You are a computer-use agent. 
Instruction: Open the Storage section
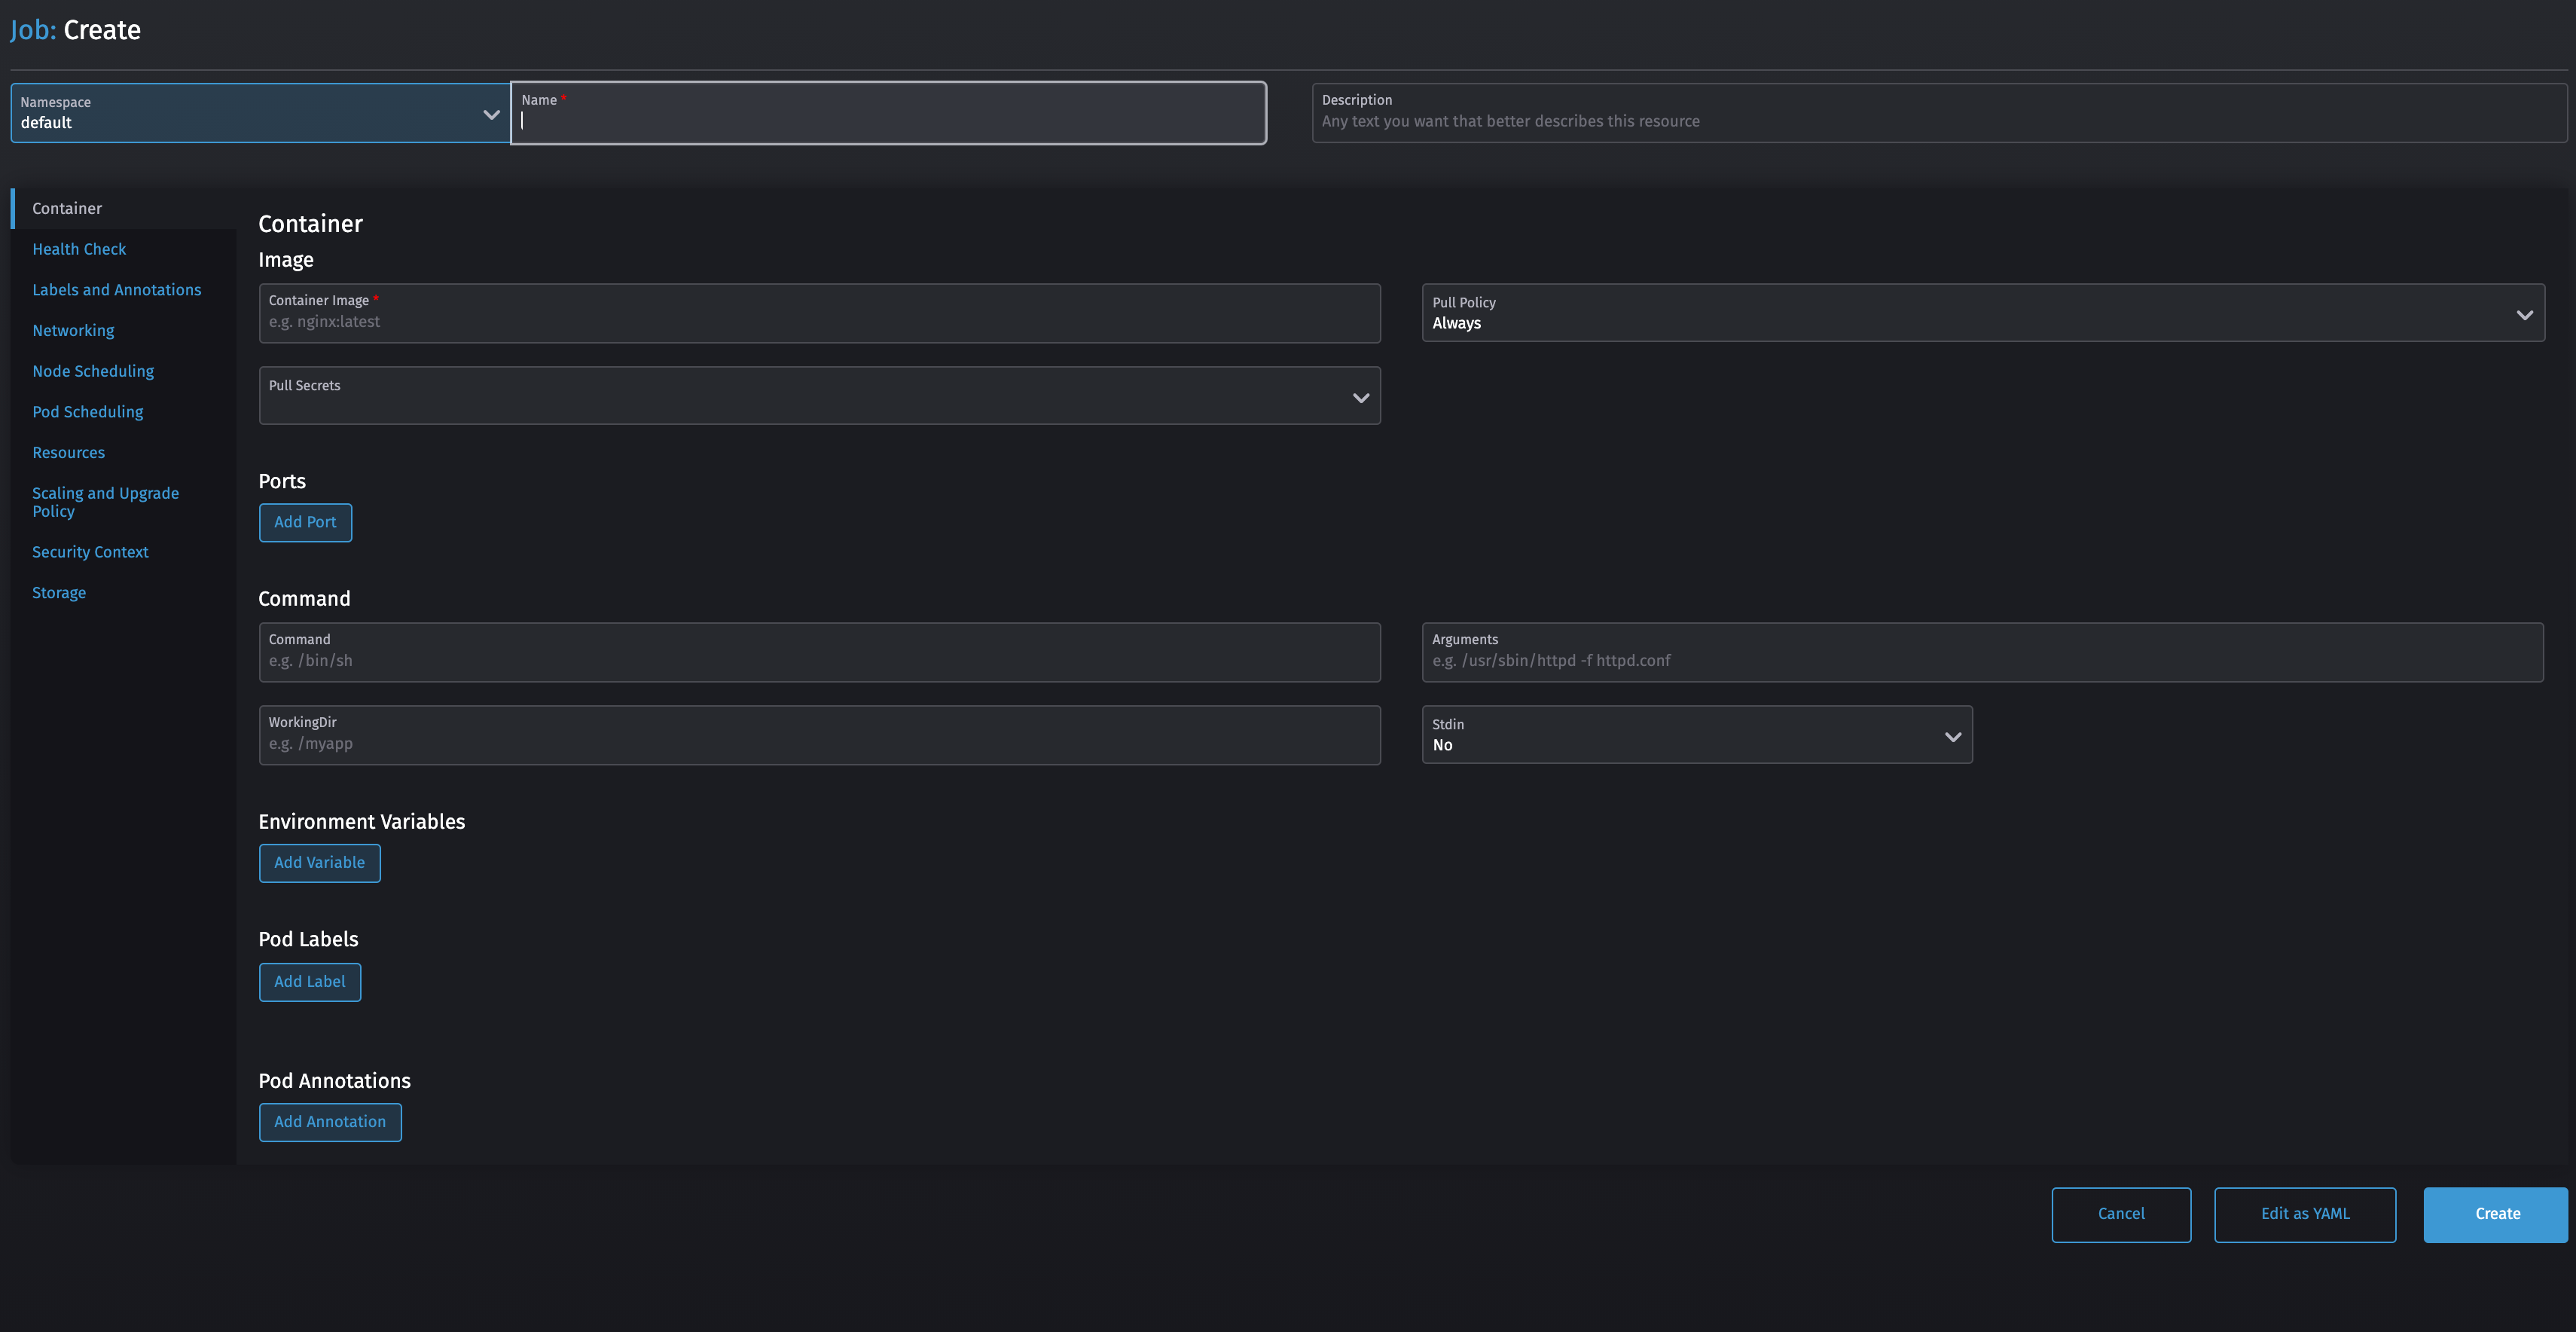tap(59, 592)
